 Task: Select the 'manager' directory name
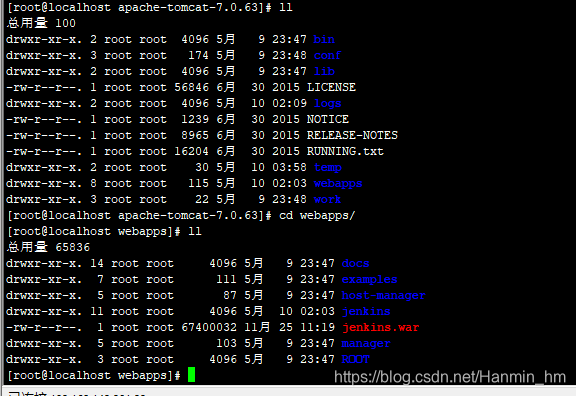tap(366, 343)
